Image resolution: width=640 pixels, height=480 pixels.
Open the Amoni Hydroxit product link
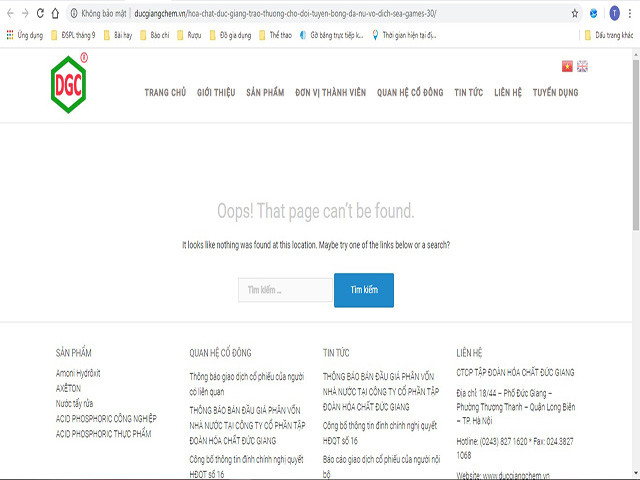point(78,373)
